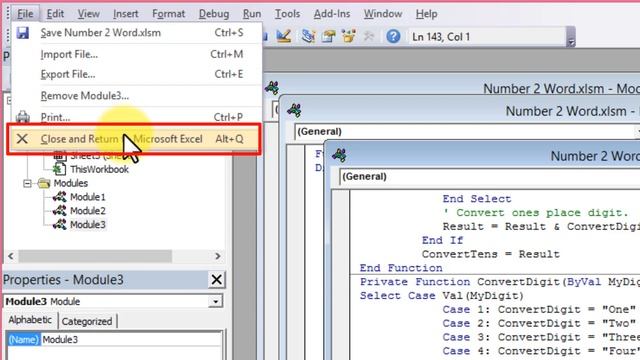Screen dimensions: 640x360
Task: Open the View menu
Action: [x=89, y=14]
